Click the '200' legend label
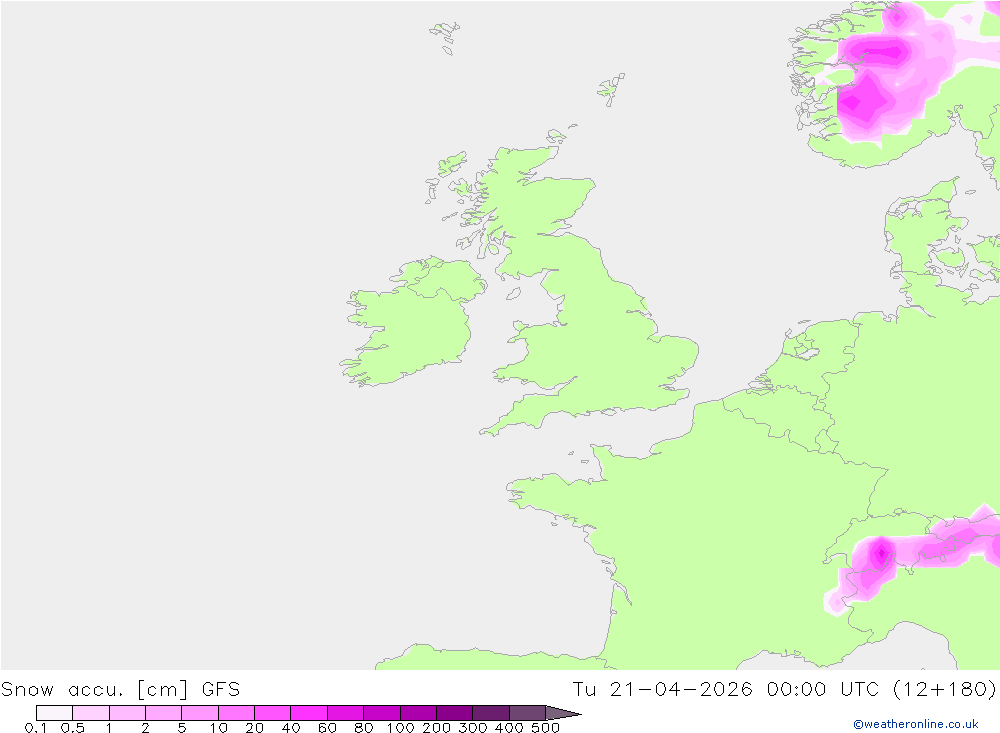The image size is (1000, 733). coord(437,727)
